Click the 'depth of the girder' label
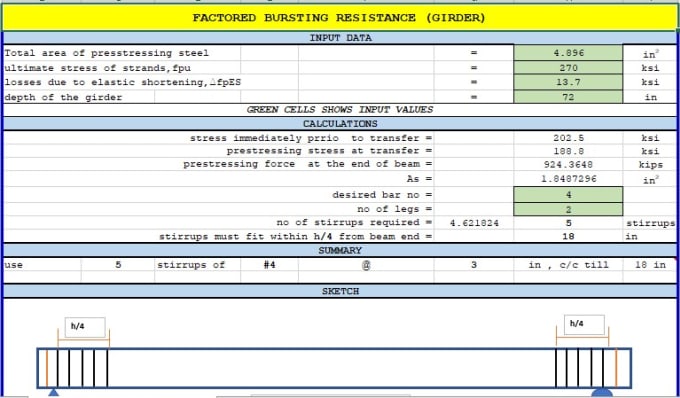This screenshot has height=398, width=680. (63, 97)
